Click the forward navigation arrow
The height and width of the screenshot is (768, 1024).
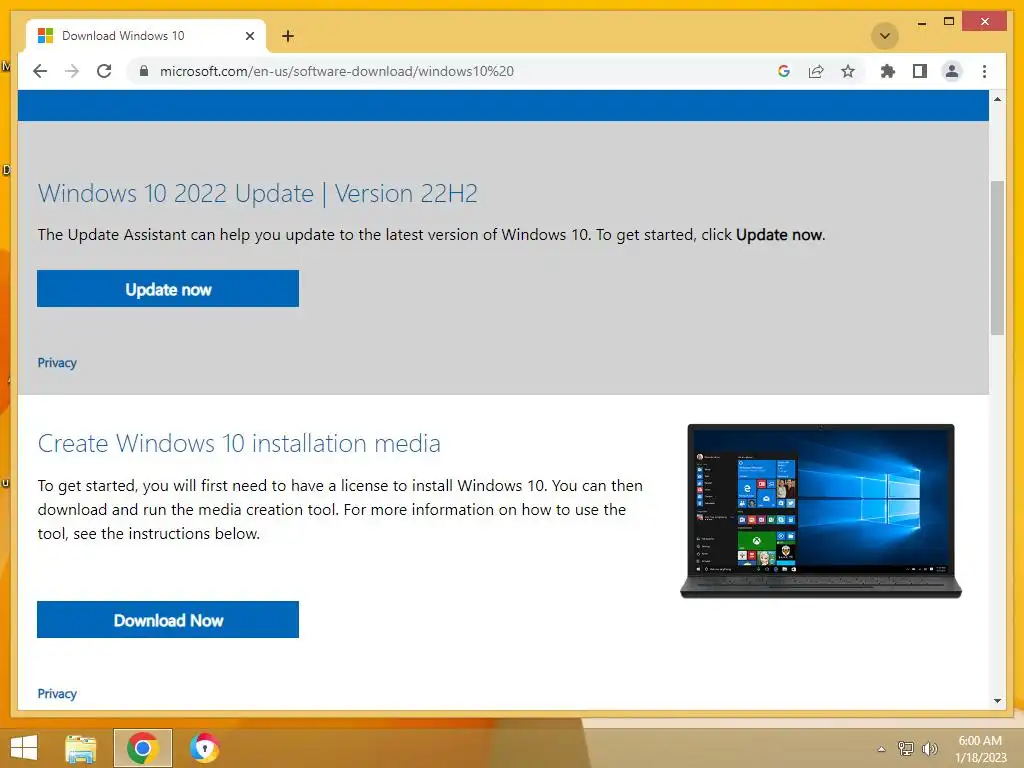click(72, 71)
